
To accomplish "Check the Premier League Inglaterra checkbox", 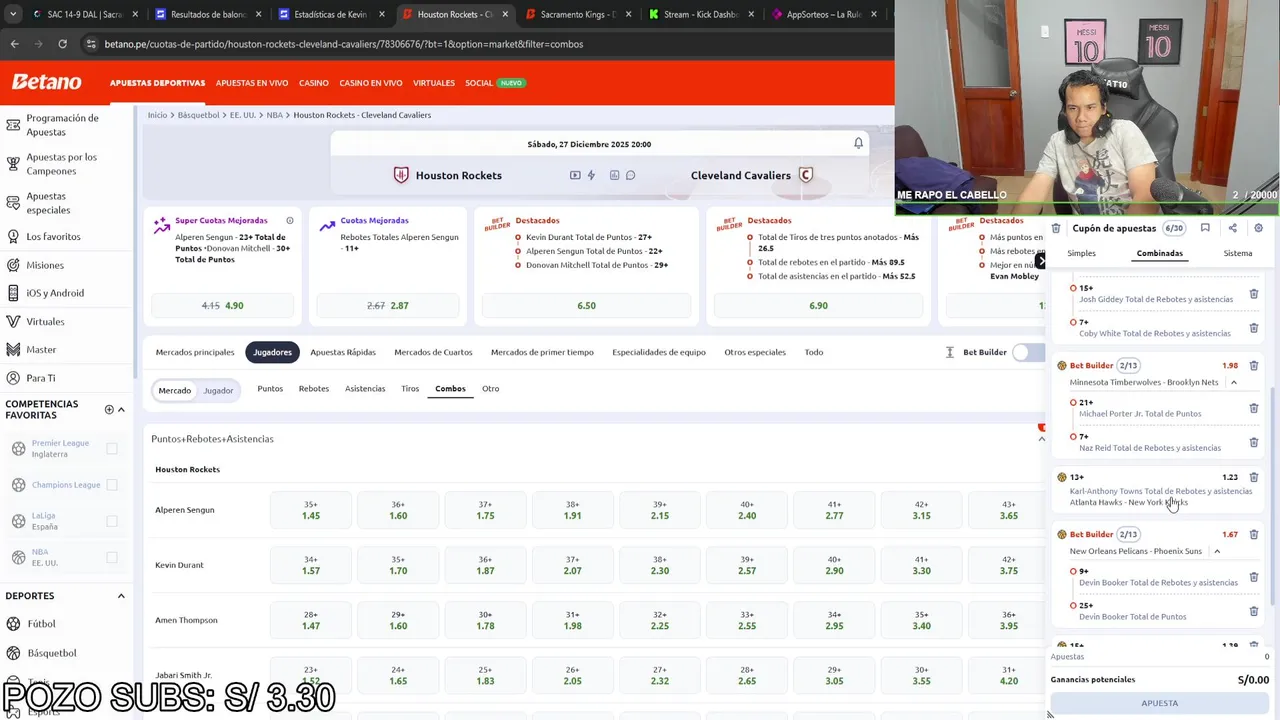I will (x=112, y=448).
